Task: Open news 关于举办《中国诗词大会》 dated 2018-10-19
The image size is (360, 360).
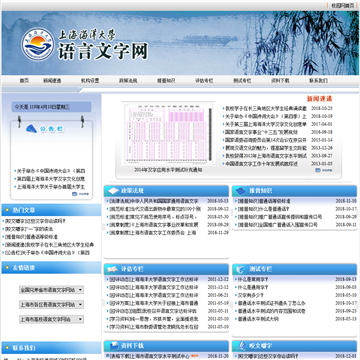Action: (266, 116)
